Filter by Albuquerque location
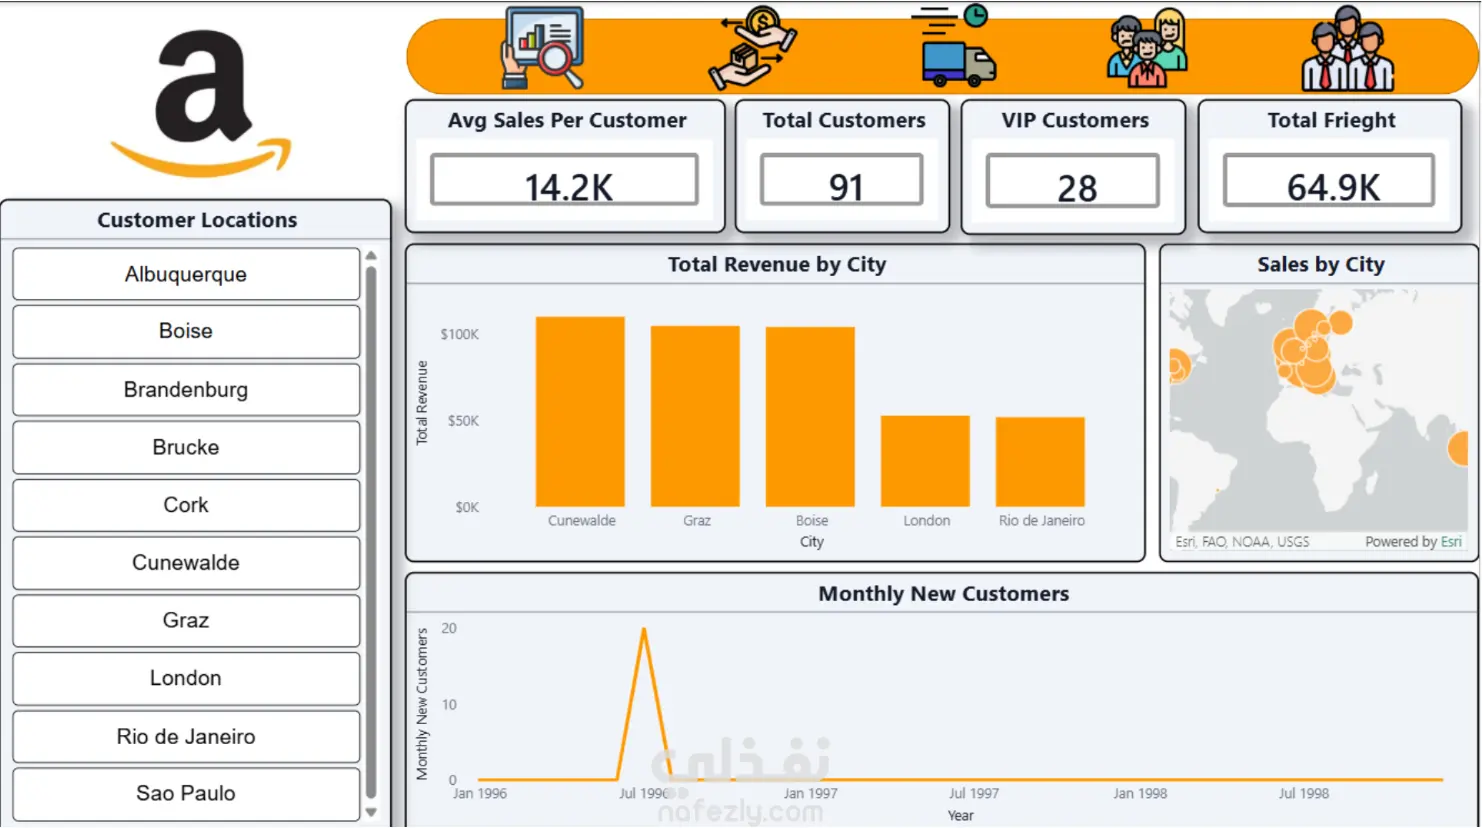 [x=186, y=274]
